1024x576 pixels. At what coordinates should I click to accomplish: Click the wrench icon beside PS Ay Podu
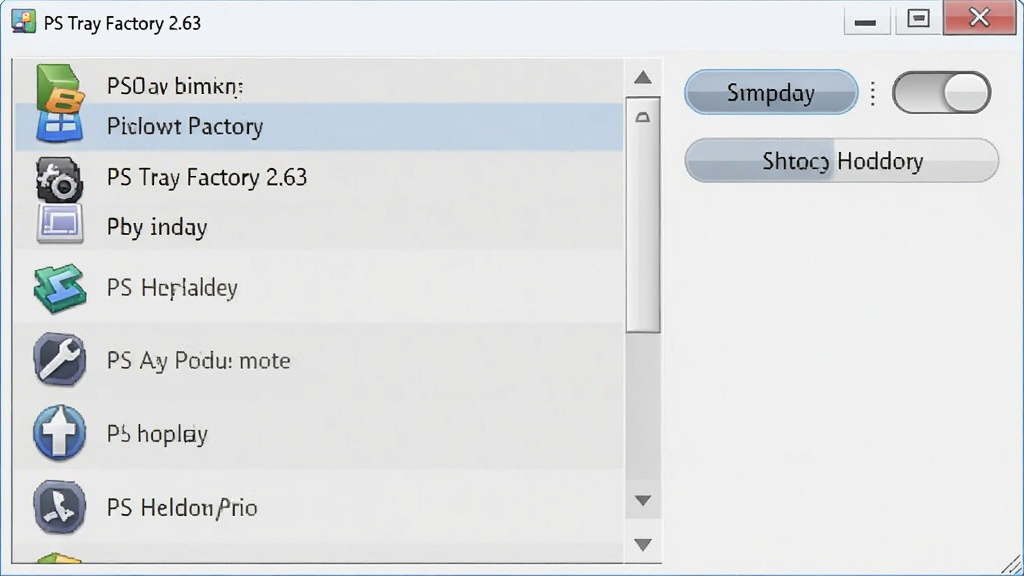[59, 359]
